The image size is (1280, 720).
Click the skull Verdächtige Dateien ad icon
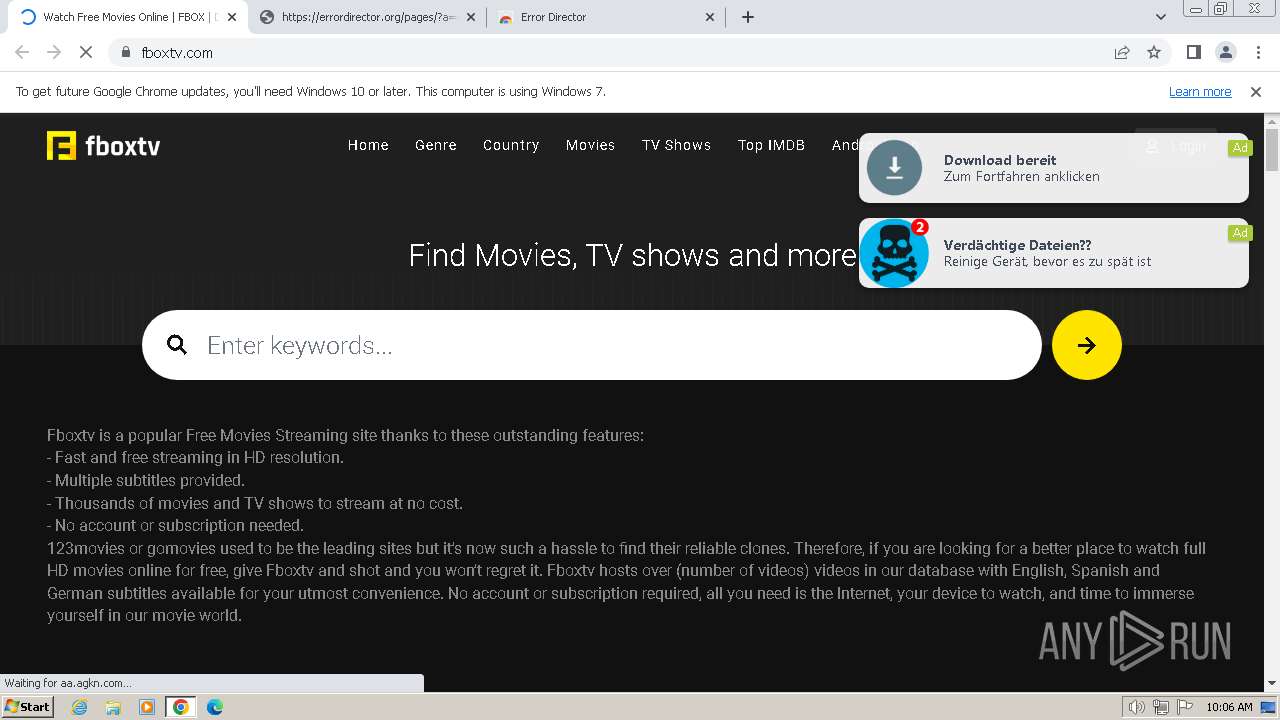[894, 253]
